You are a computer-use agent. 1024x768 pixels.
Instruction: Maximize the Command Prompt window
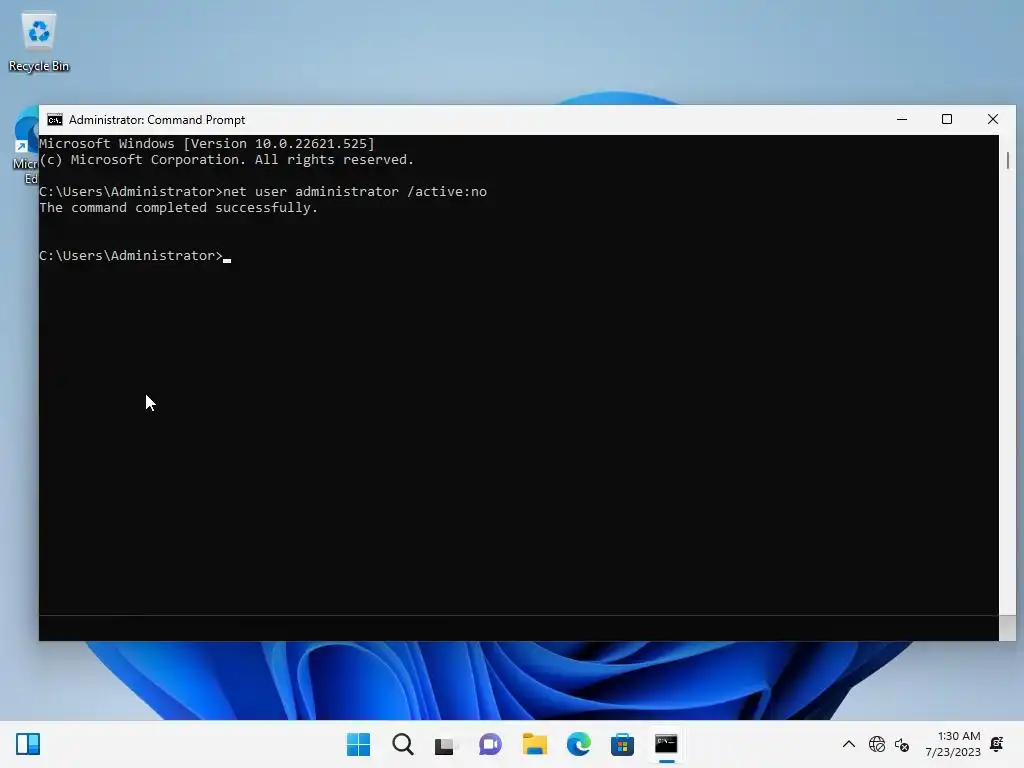point(947,120)
